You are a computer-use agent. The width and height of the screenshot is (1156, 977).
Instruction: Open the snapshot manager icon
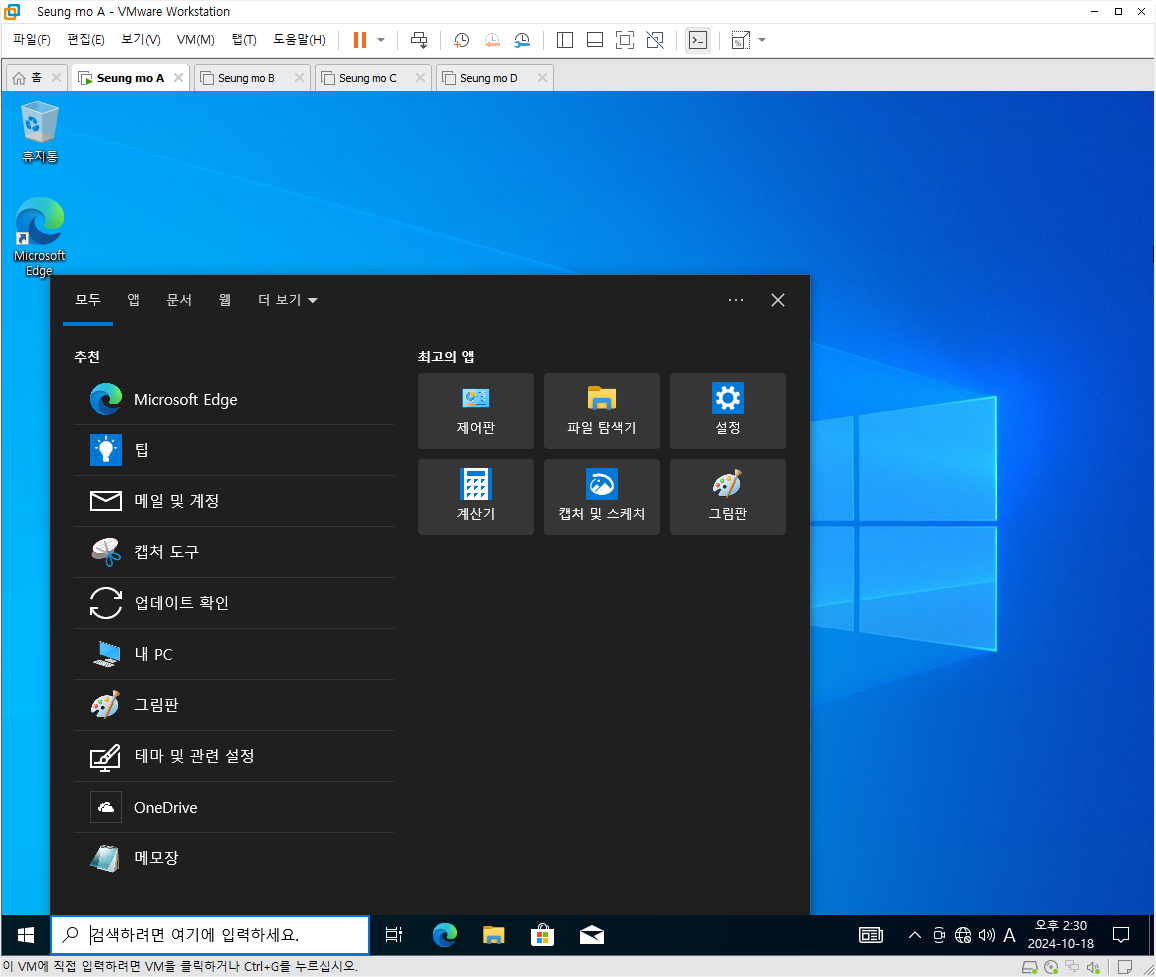point(522,40)
